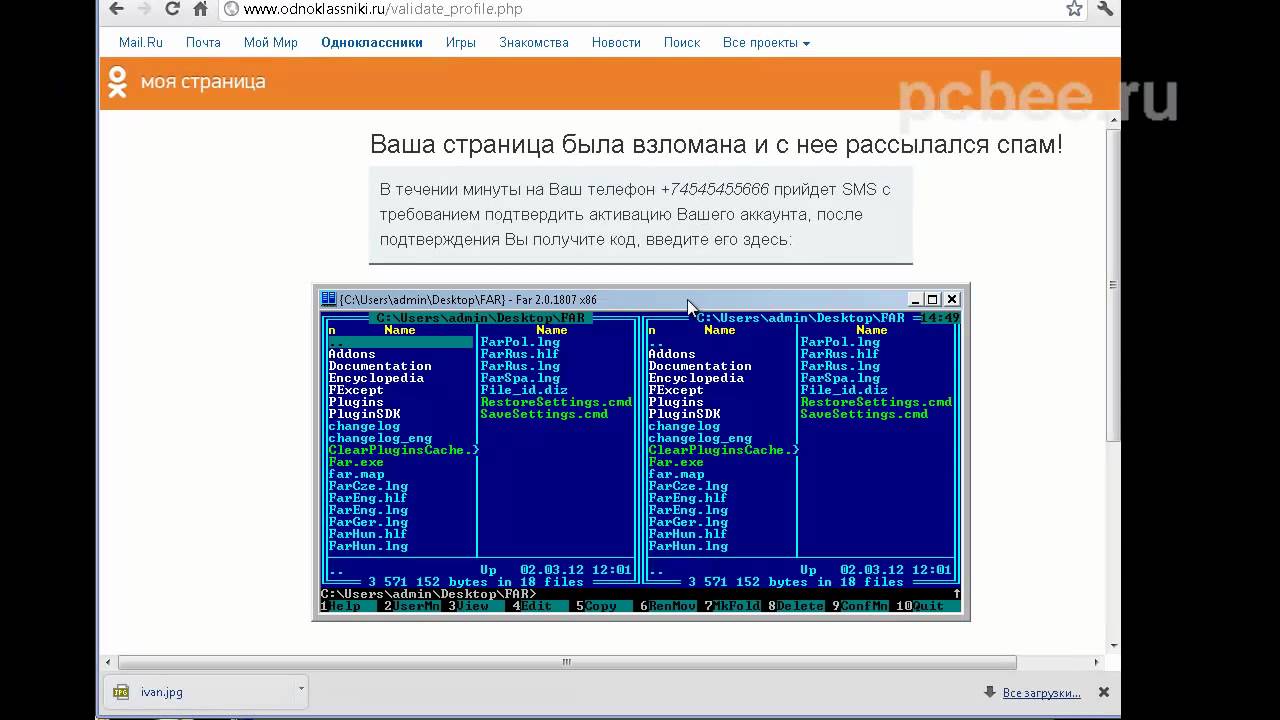Click Quit key in Far bottom bar

pyautogui.click(x=928, y=606)
